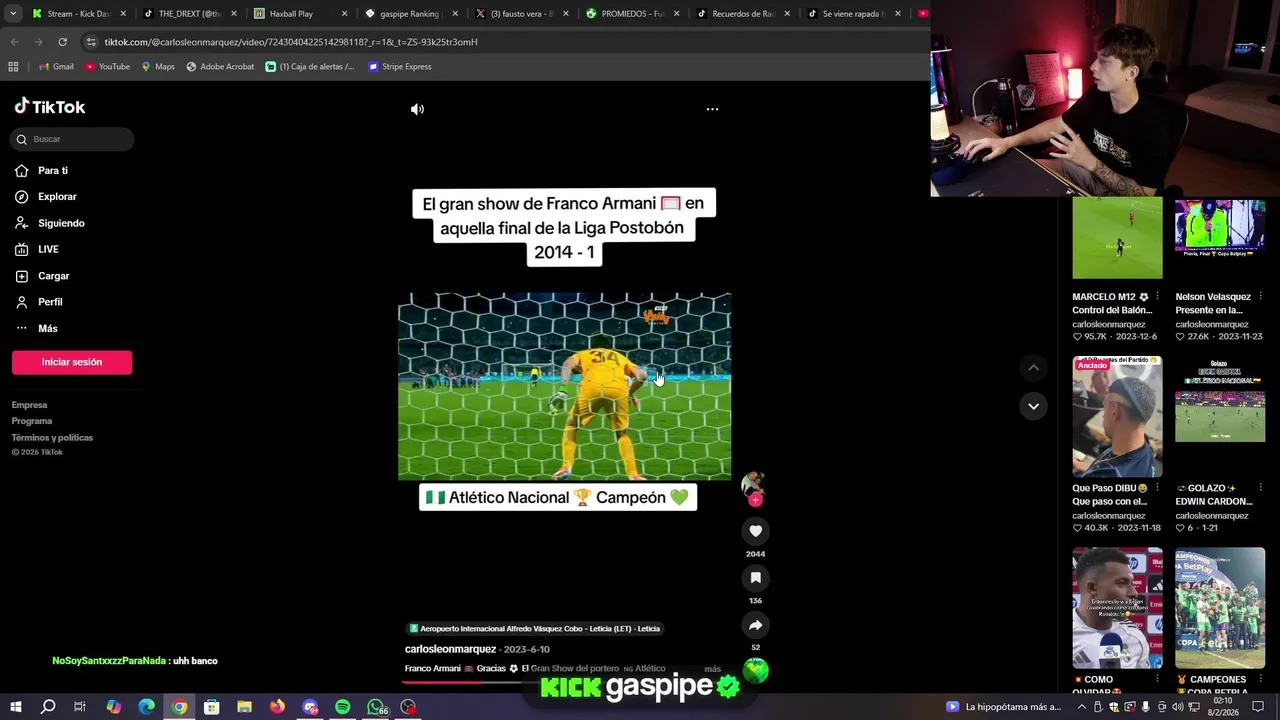Share the video with the arrow icon
Screen dimensions: 1280x720
pyautogui.click(x=755, y=625)
